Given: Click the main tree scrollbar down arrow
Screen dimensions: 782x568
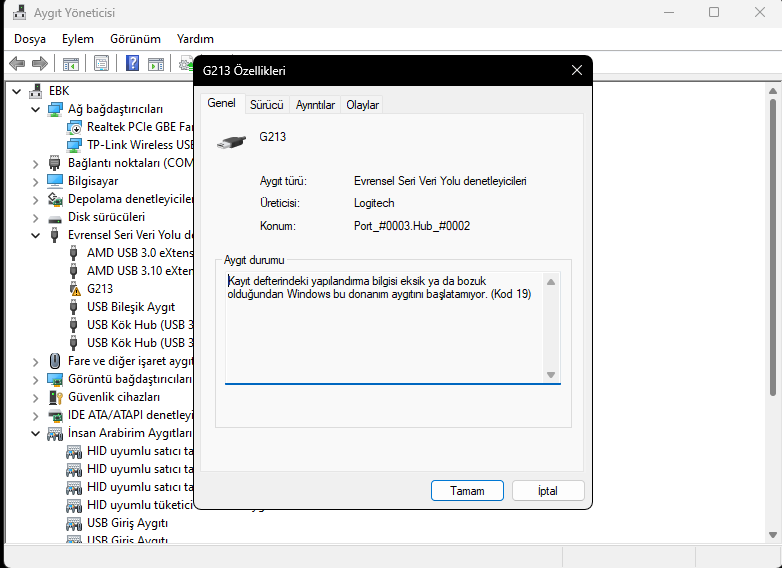Looking at the screenshot, I should coord(773,535).
